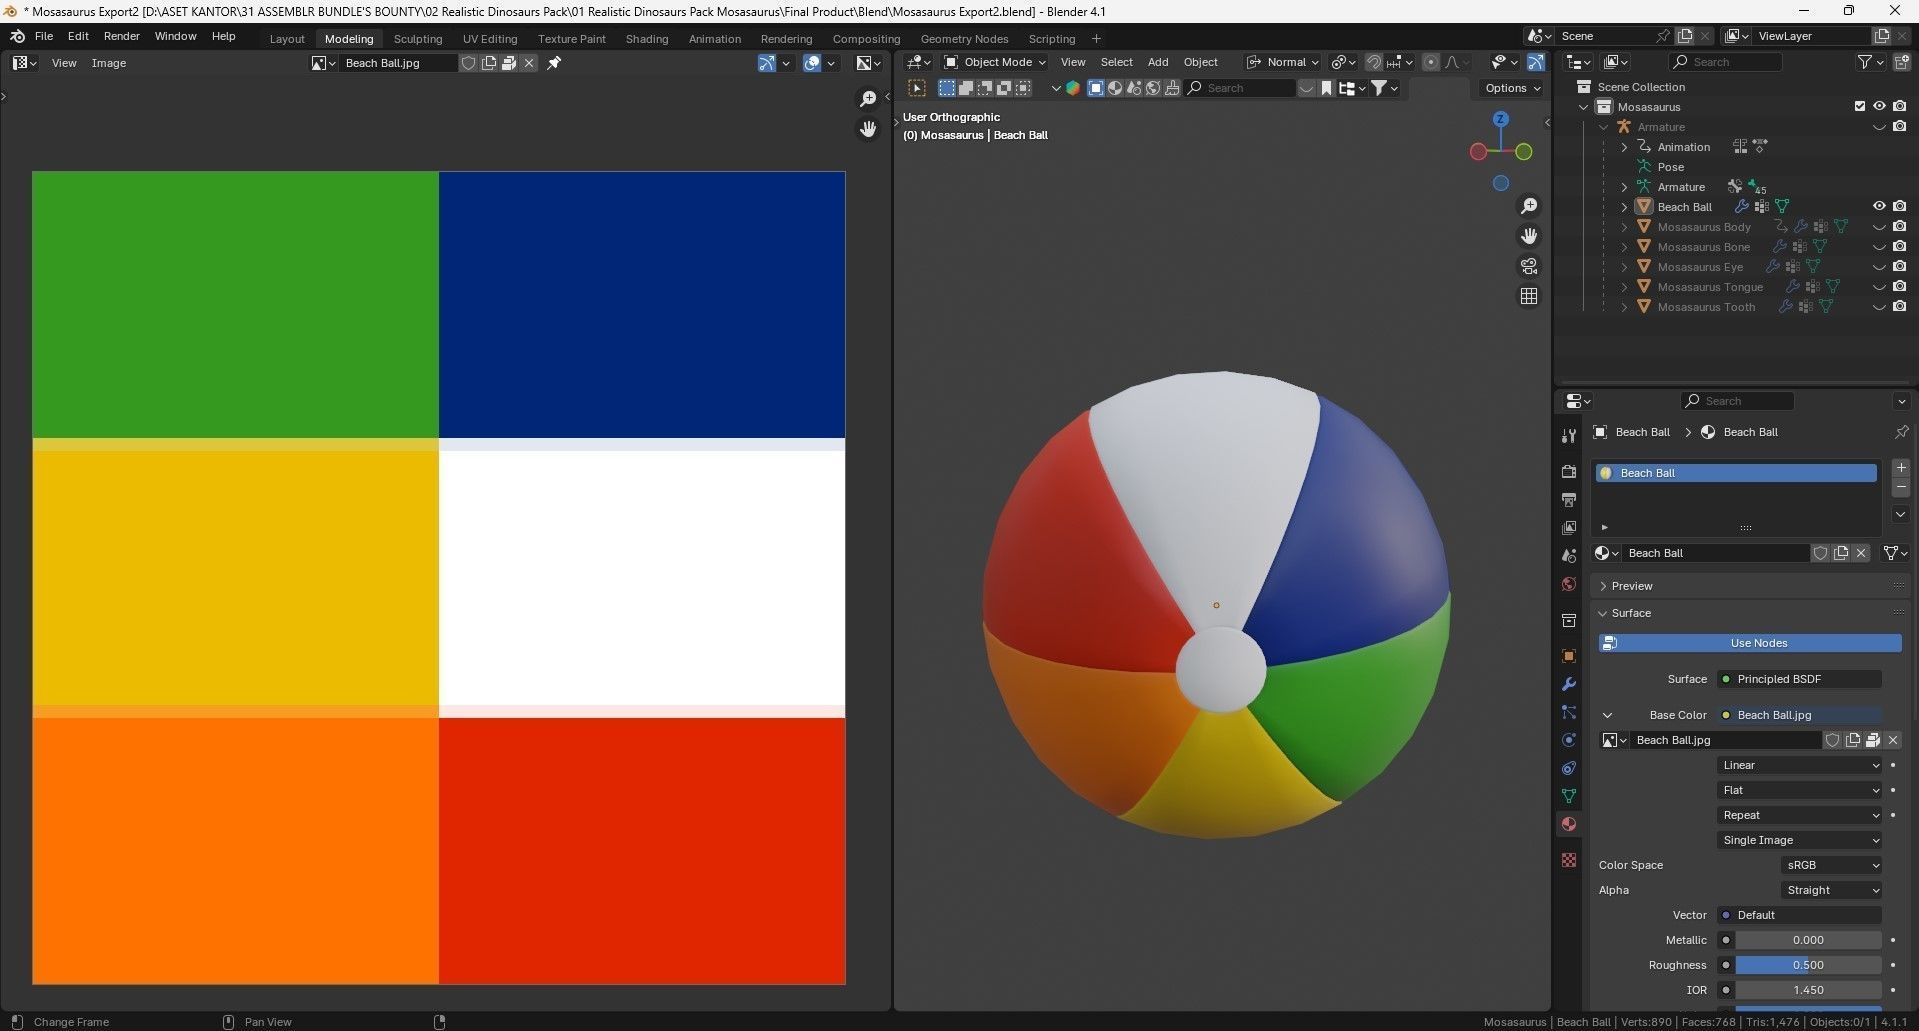The width and height of the screenshot is (1919, 1031).
Task: Pin the properties editor context
Action: tap(1901, 432)
